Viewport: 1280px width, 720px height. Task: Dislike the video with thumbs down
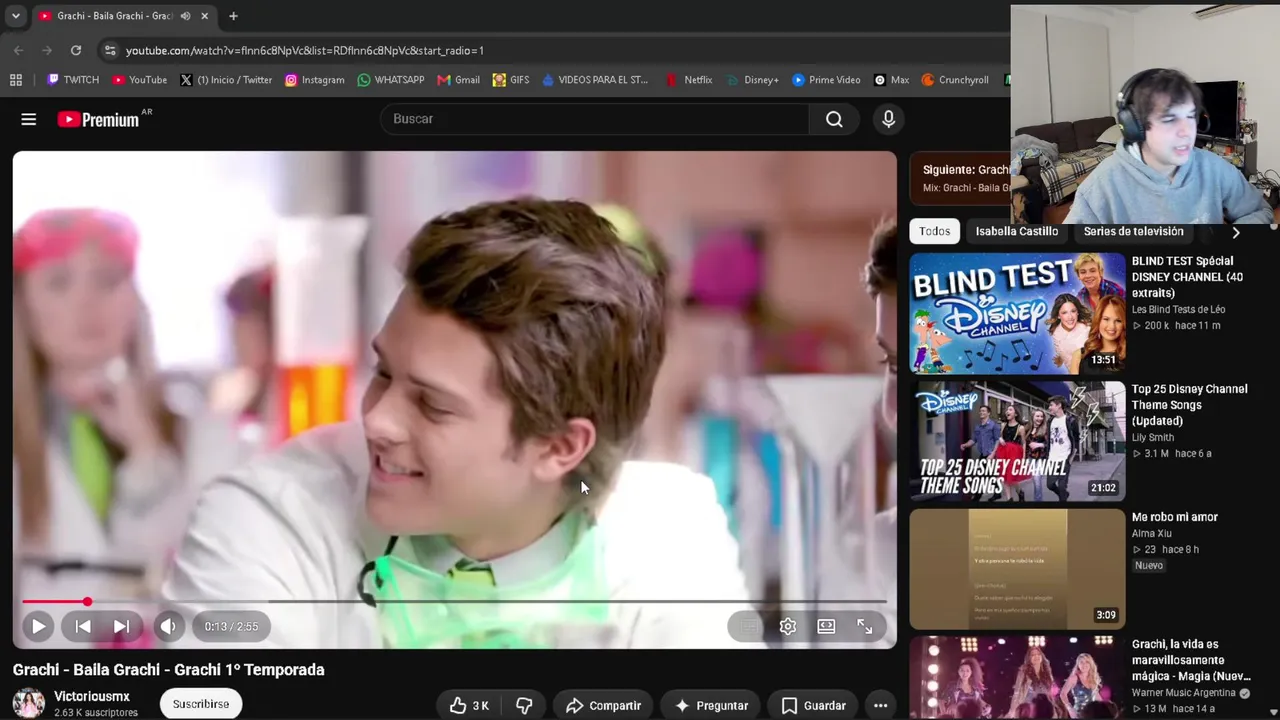[x=524, y=706]
